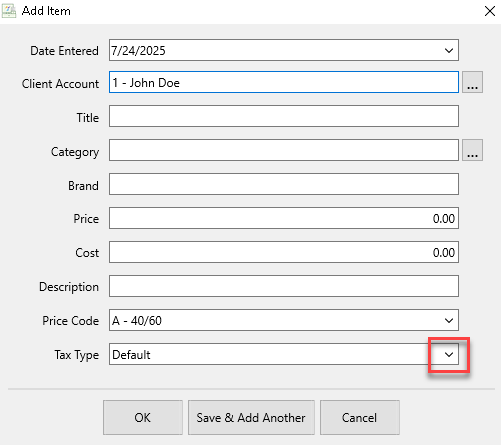
Task: Click into the Description text field
Action: [284, 286]
